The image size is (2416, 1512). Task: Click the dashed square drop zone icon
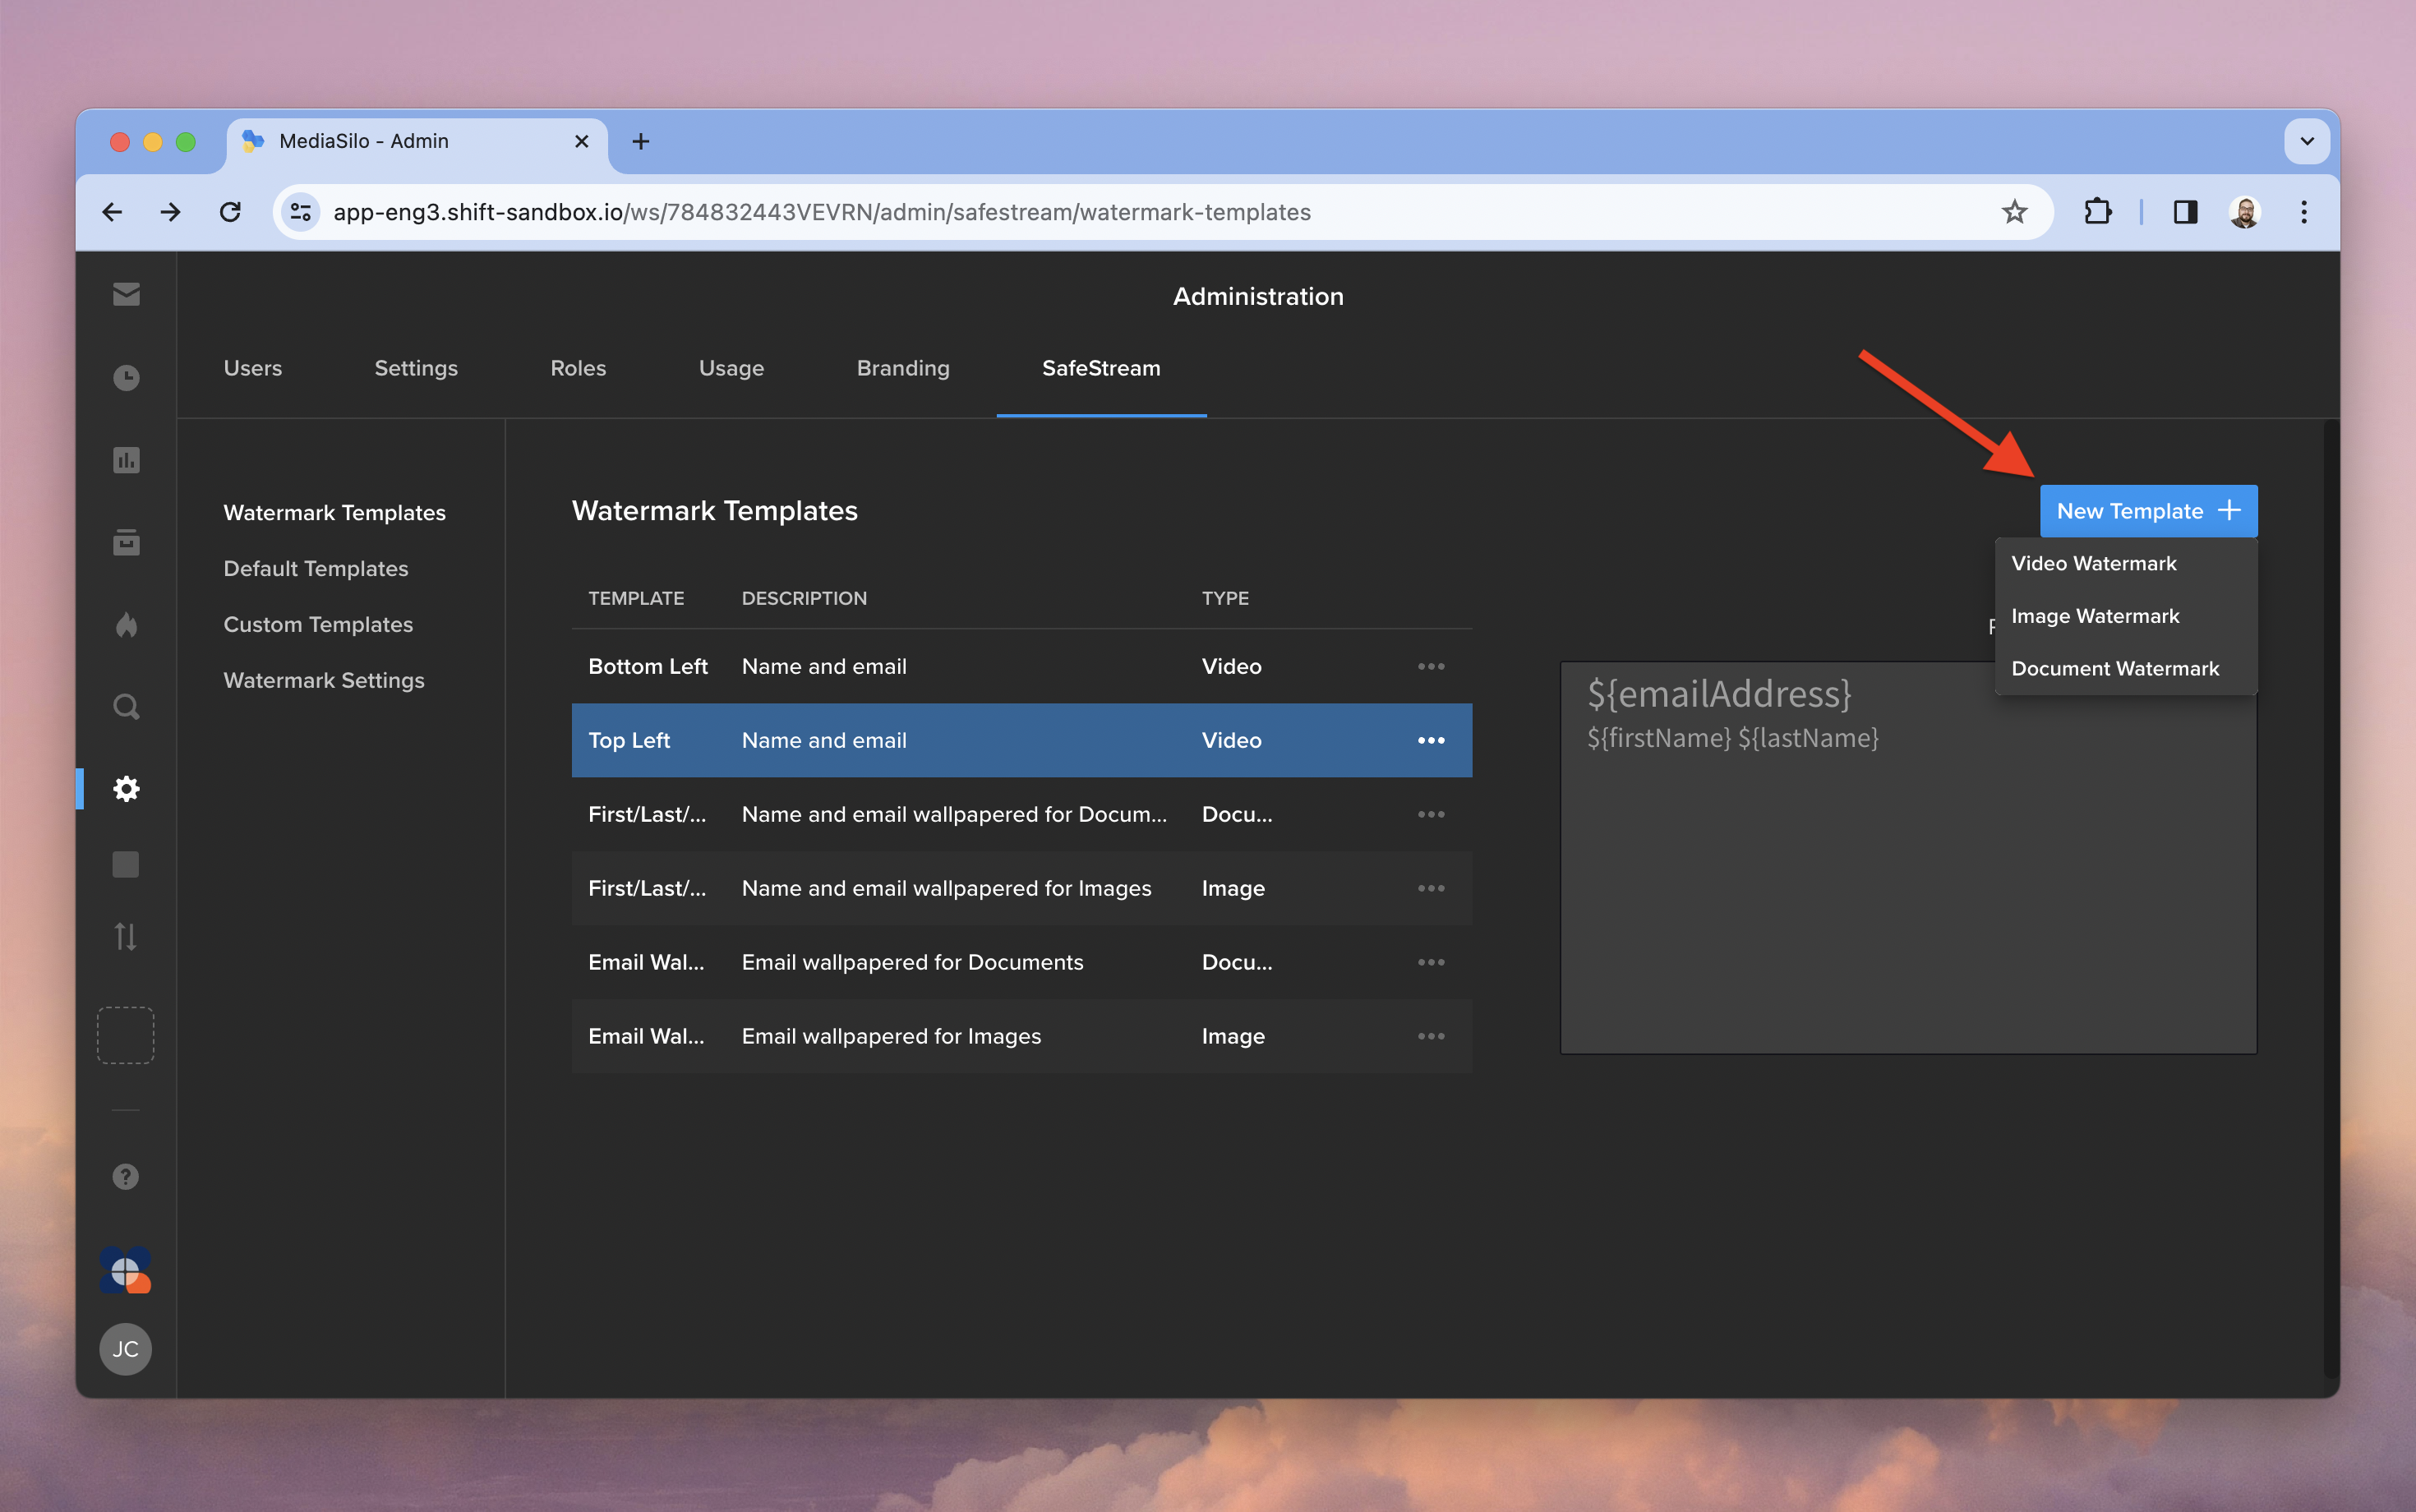(x=126, y=1035)
